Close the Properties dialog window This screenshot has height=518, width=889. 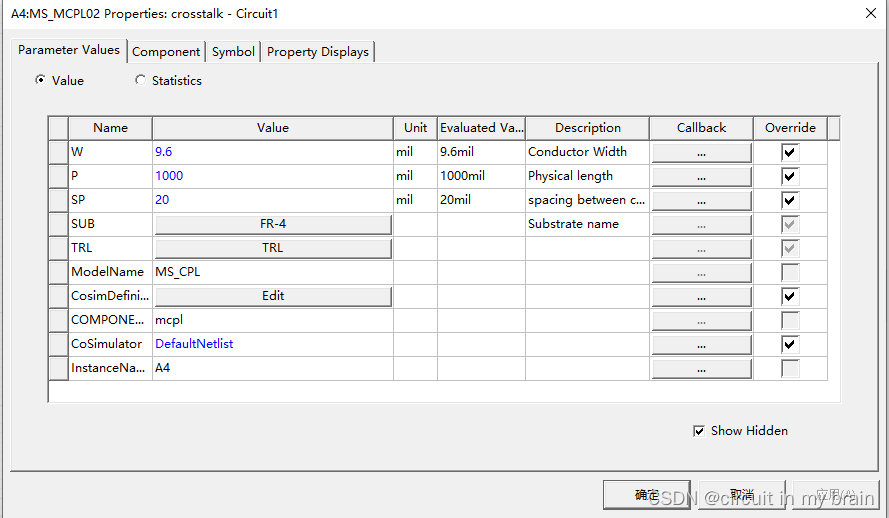[x=867, y=13]
